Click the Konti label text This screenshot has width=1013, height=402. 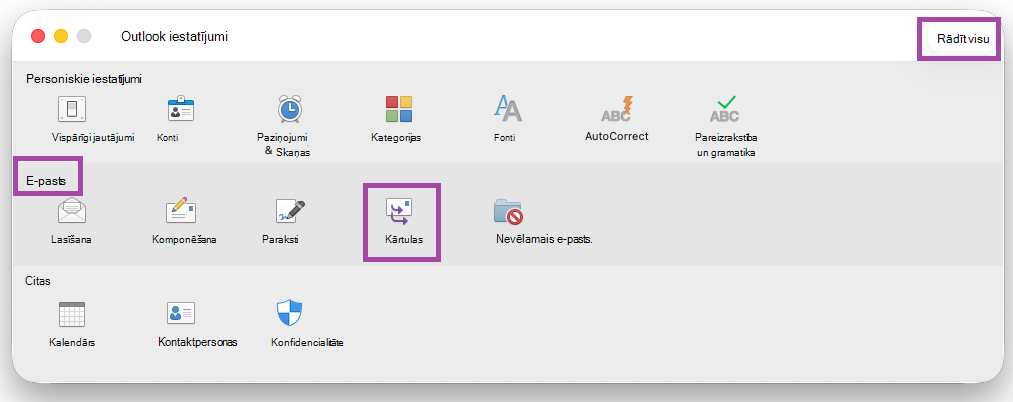click(168, 138)
